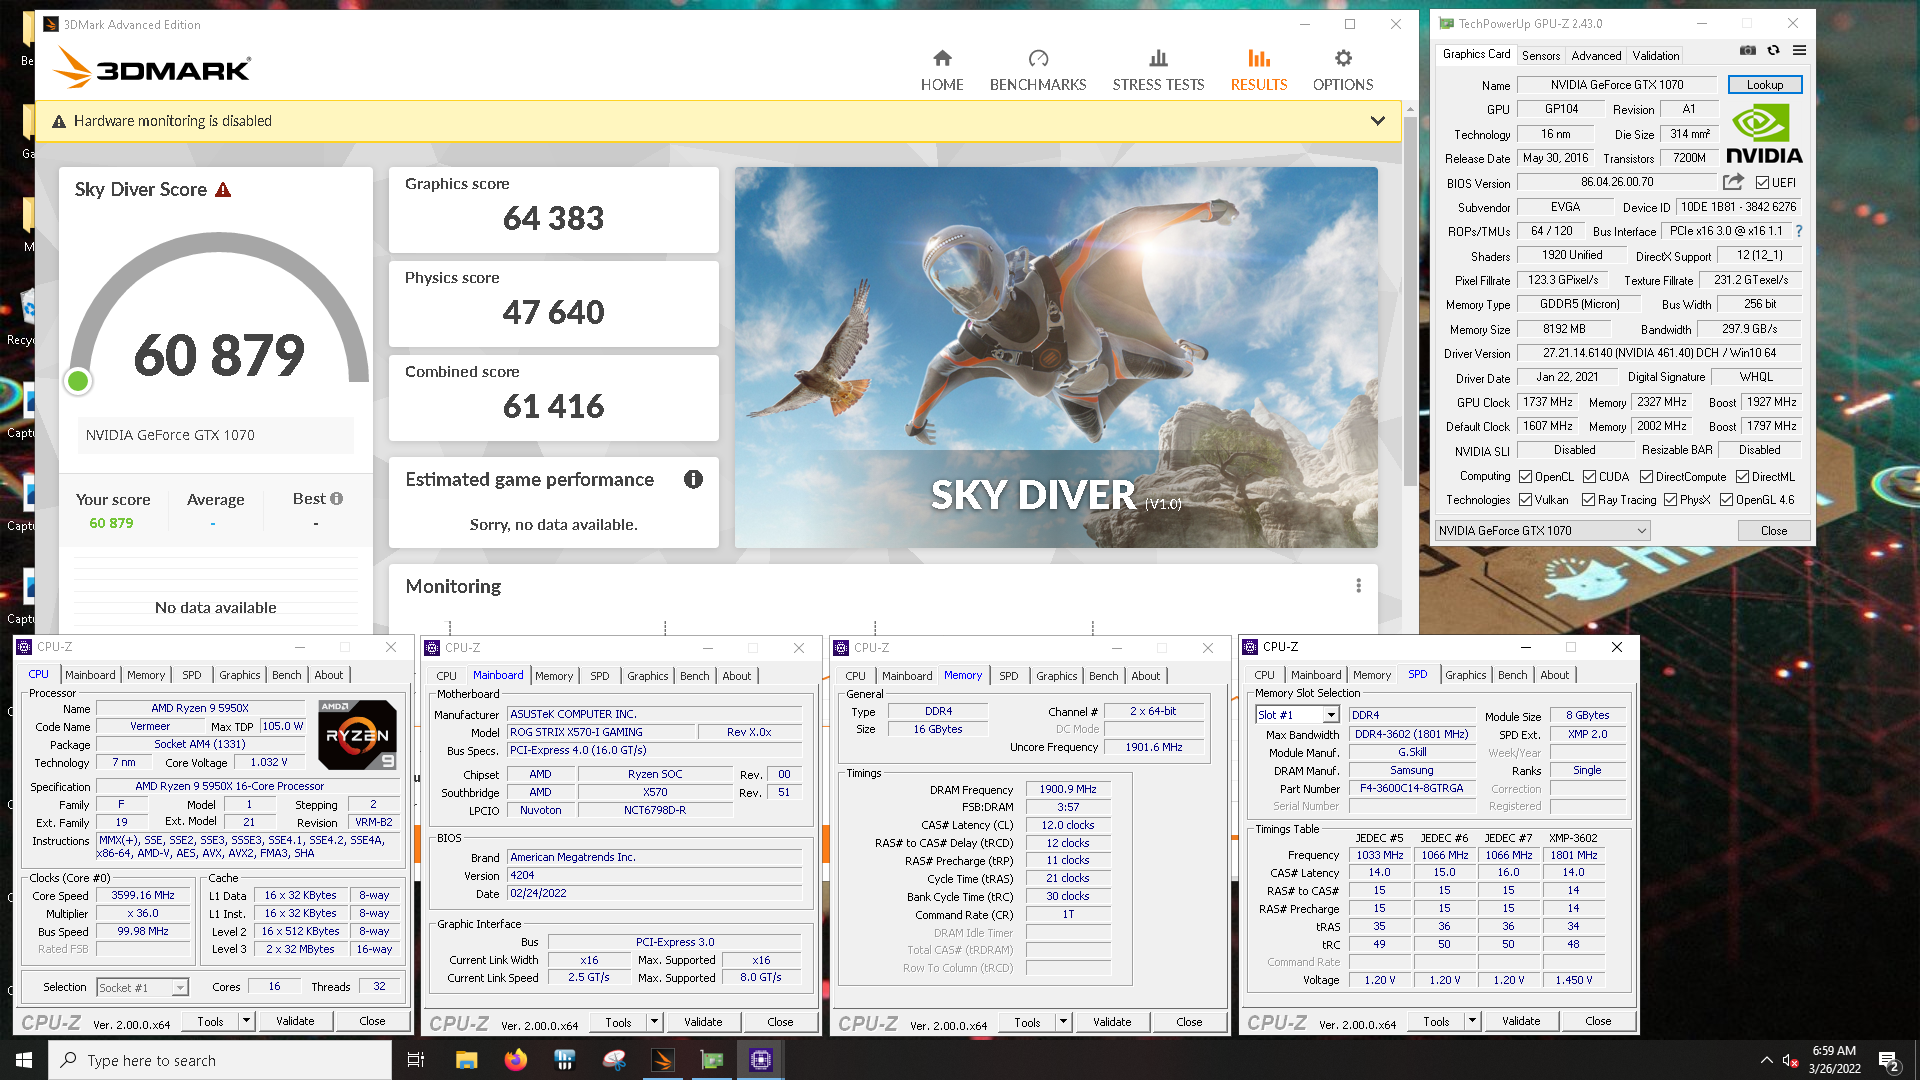Toggle the DirectCompute checkbox in GPU-Z
1920x1080 pixels.
pyautogui.click(x=1646, y=477)
